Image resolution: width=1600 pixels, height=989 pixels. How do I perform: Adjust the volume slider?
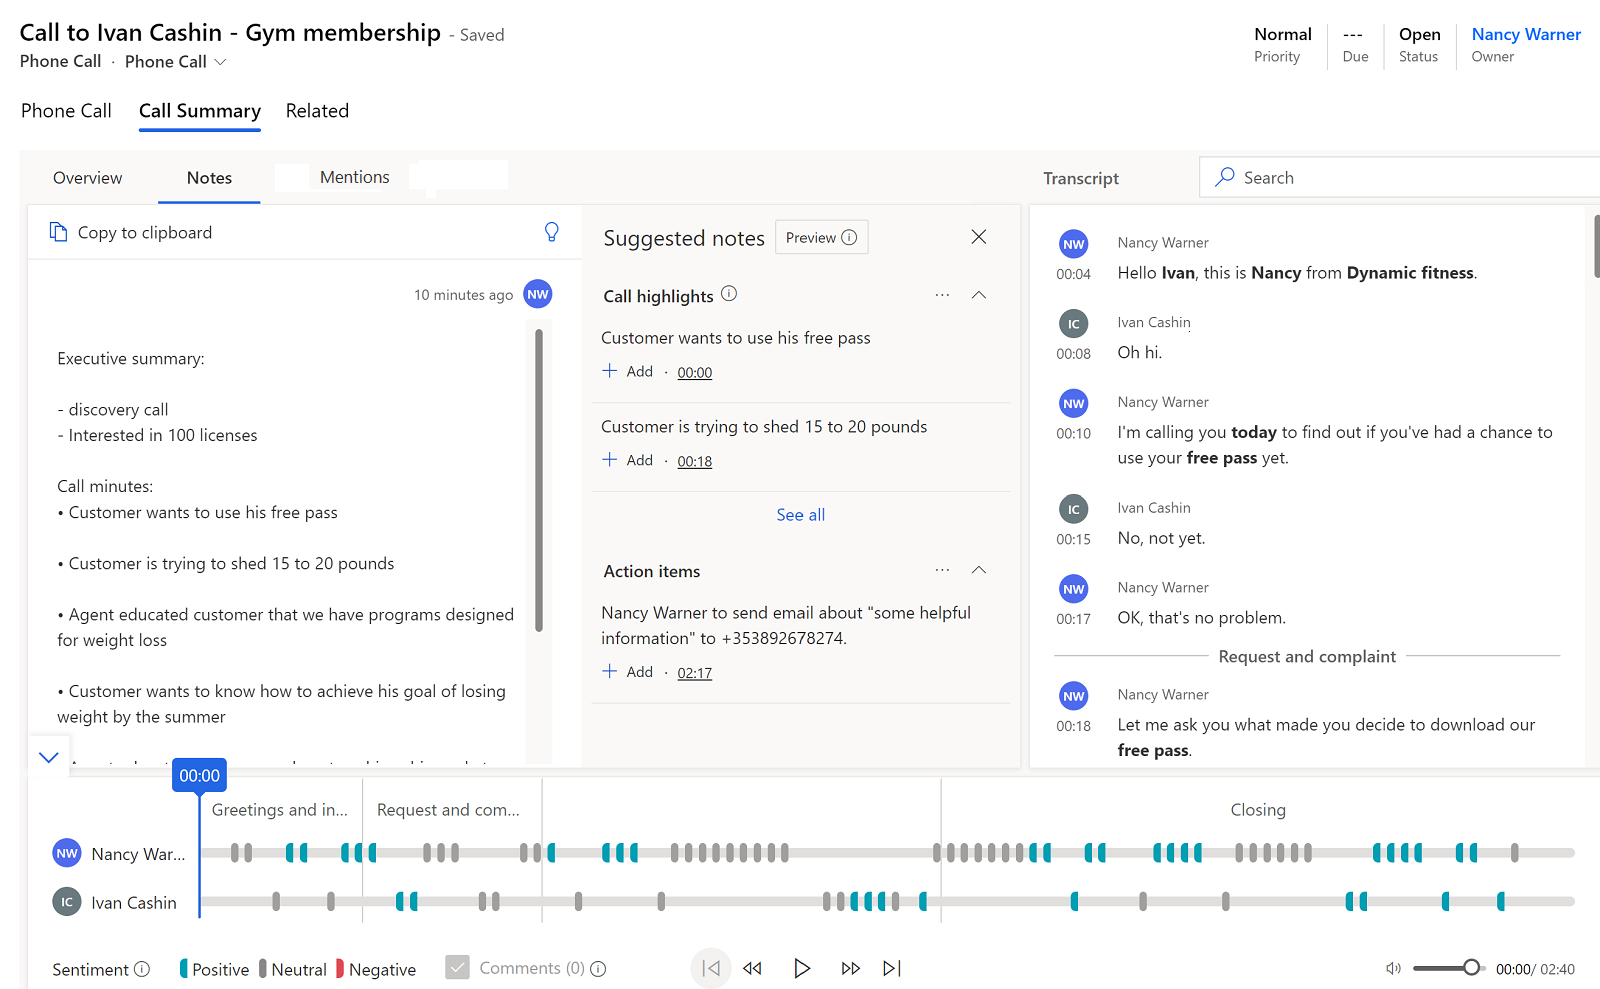1470,968
